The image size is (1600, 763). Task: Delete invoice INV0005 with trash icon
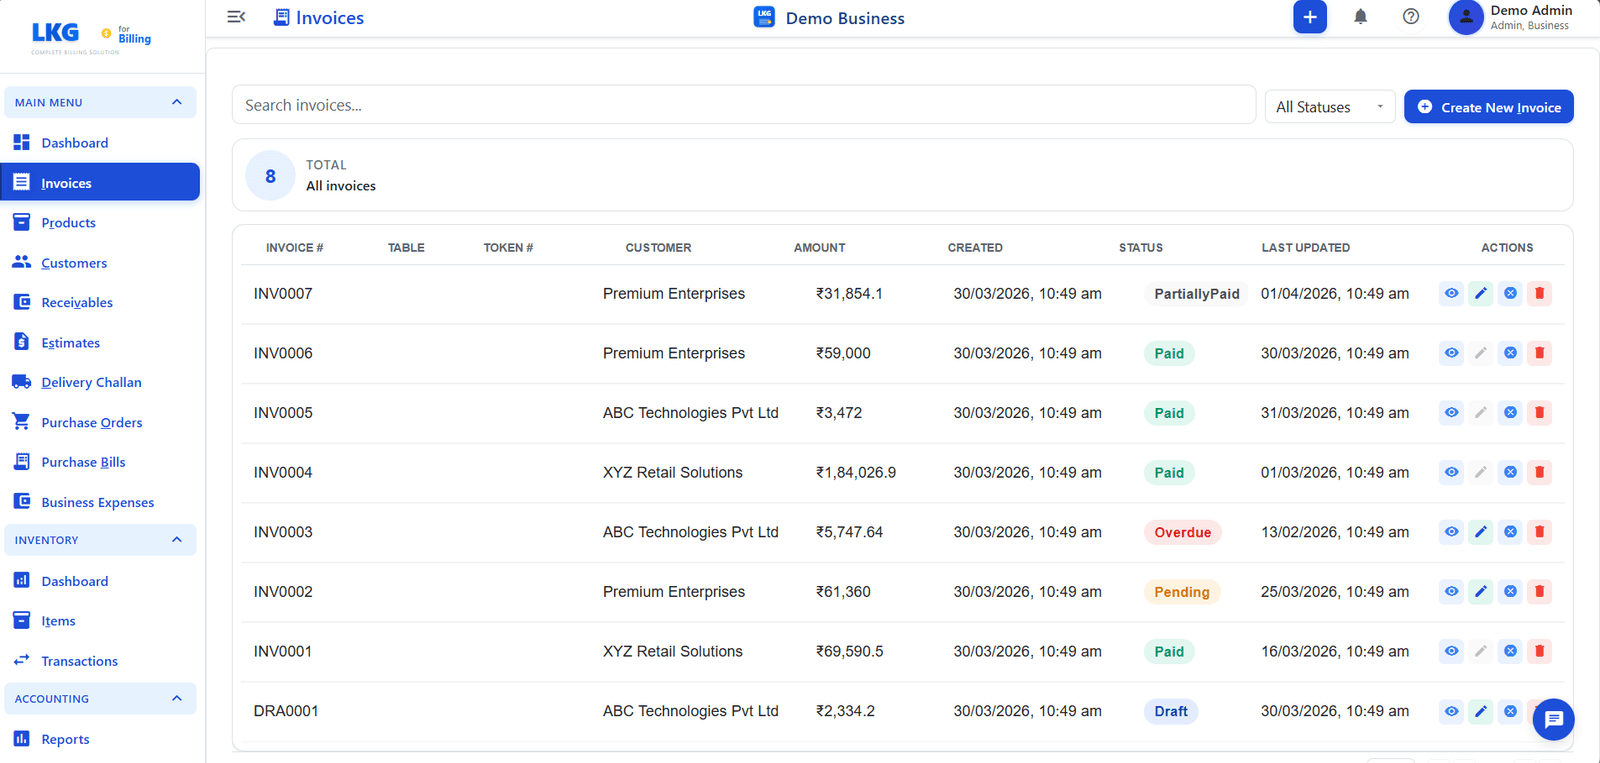pyautogui.click(x=1540, y=412)
